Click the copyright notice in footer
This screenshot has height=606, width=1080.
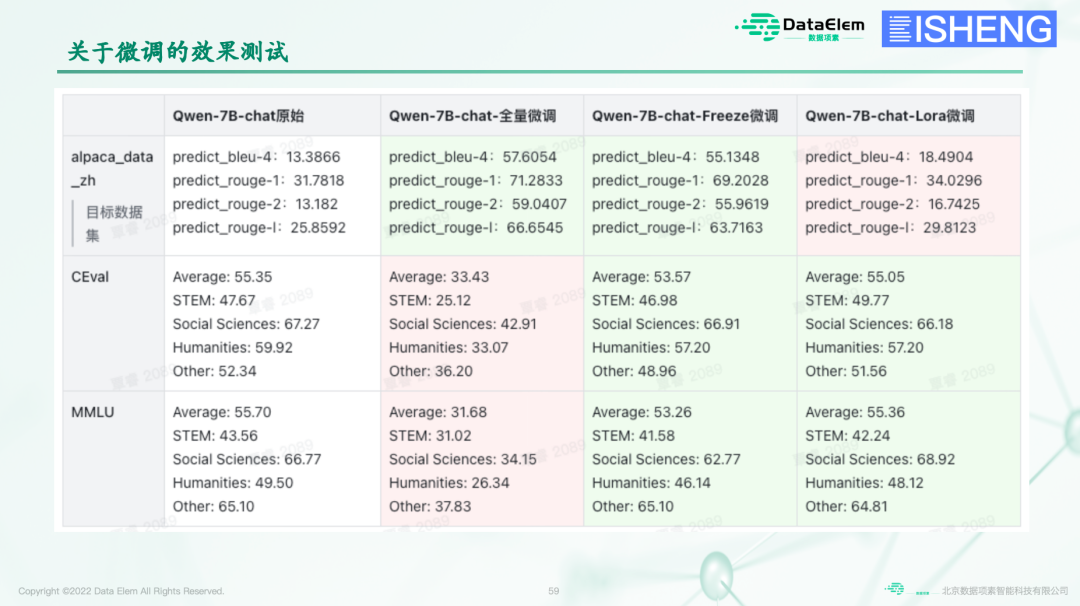point(121,591)
